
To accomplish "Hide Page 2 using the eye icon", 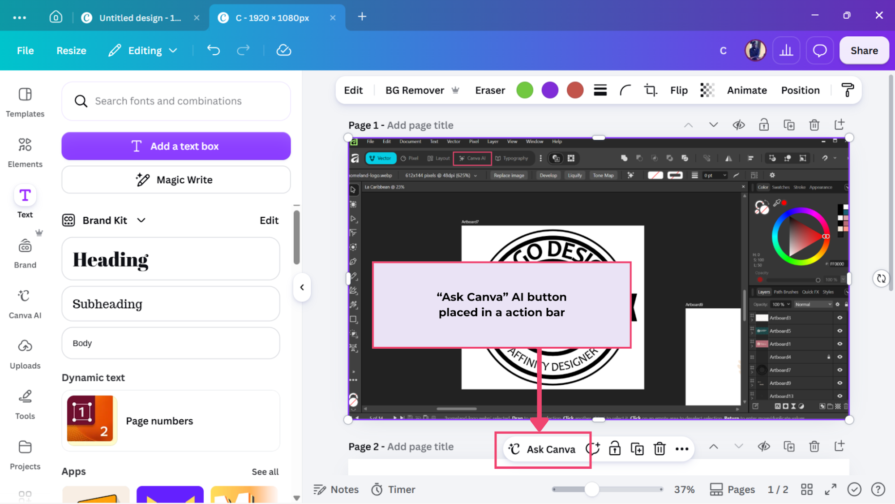I will (764, 446).
